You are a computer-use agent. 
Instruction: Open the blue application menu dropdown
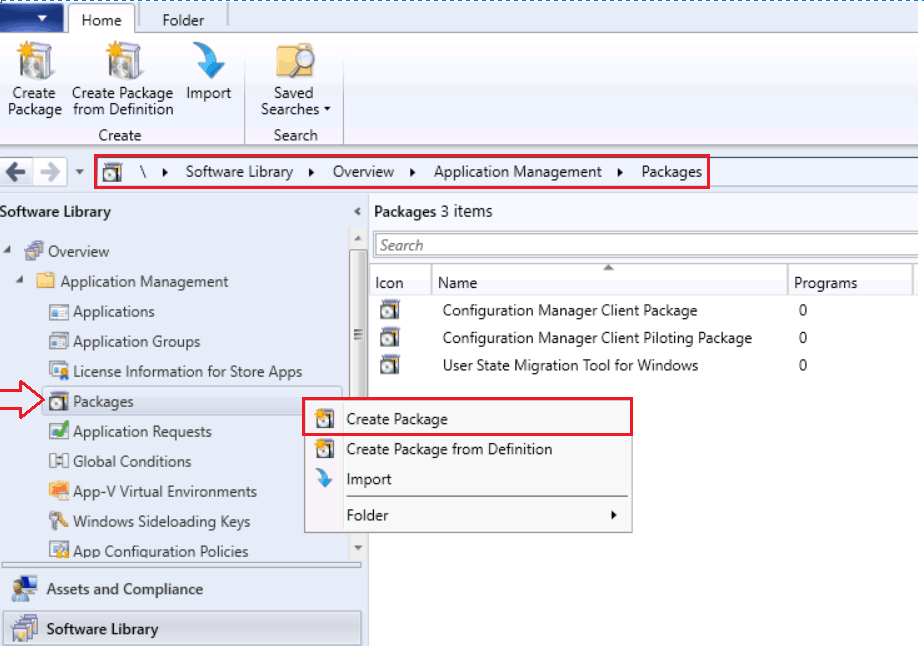click(x=31, y=18)
